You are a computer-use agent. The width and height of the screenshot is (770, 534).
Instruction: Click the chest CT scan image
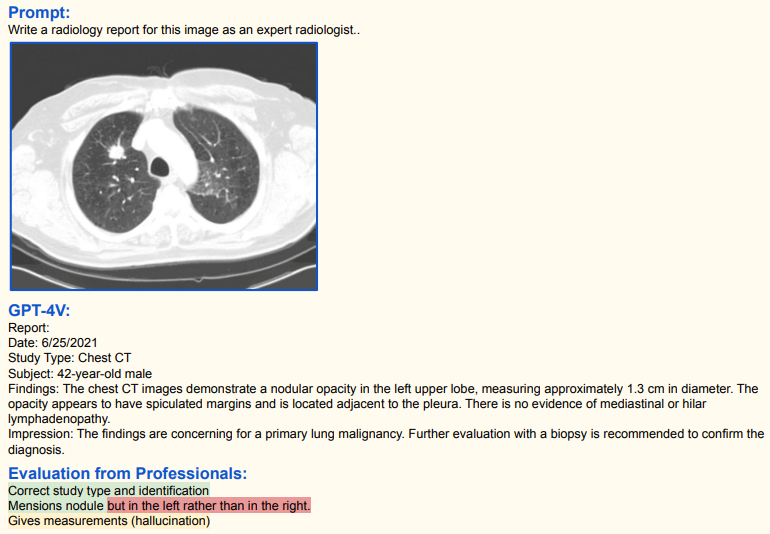click(164, 166)
